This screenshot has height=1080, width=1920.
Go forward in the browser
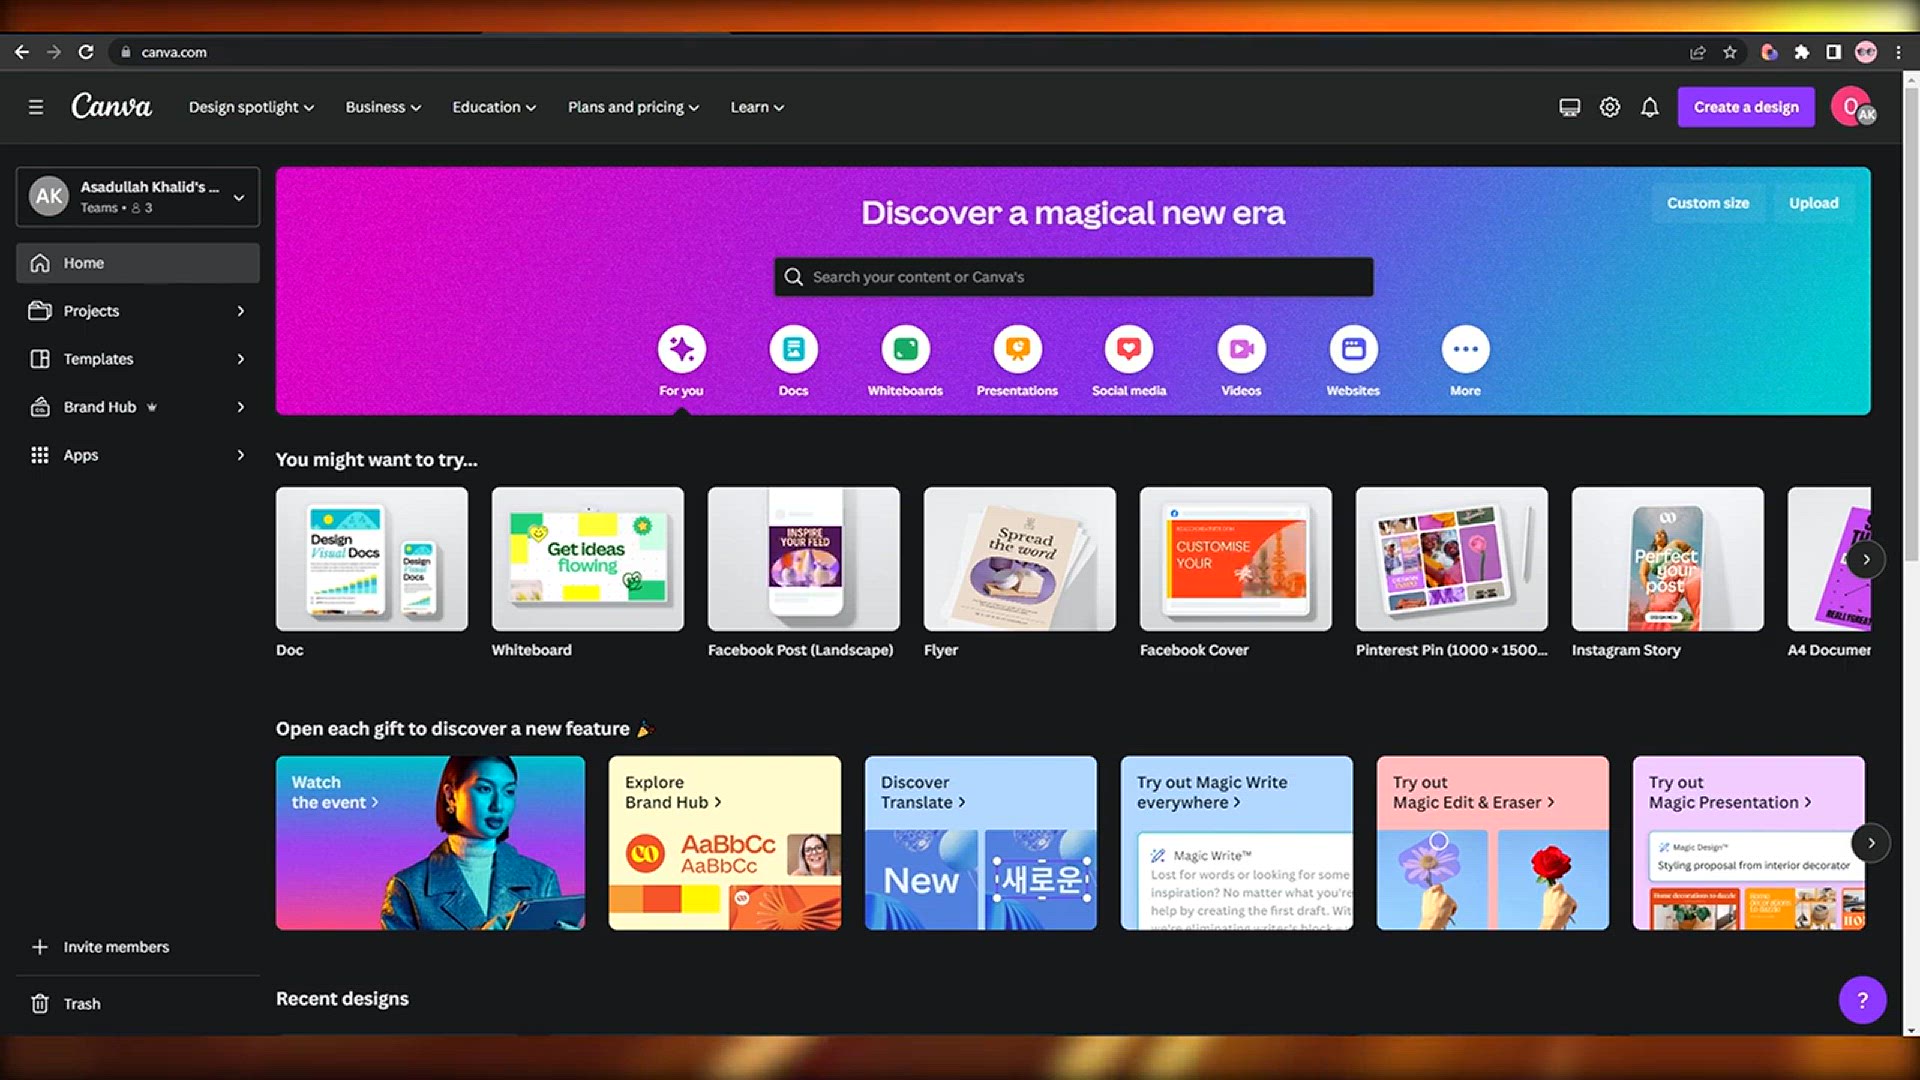(x=54, y=52)
